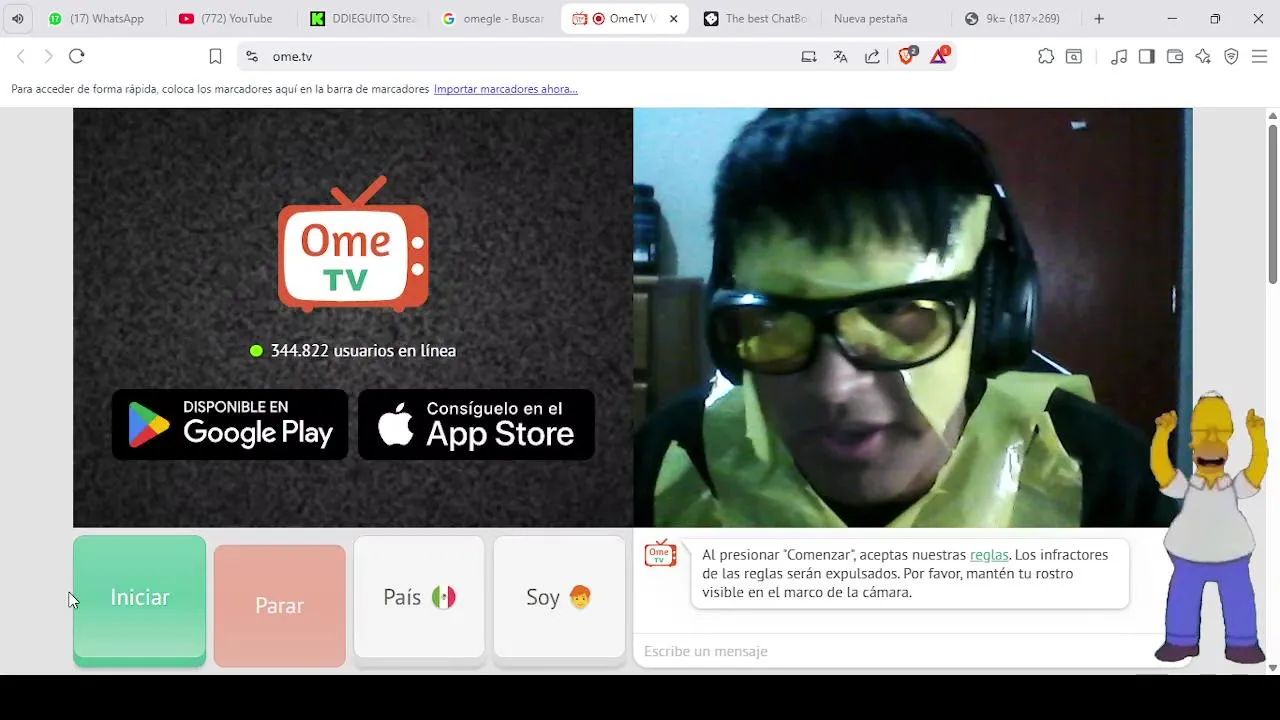Bookmark this page with the bookmark icon
The height and width of the screenshot is (720, 1280).
tap(215, 57)
